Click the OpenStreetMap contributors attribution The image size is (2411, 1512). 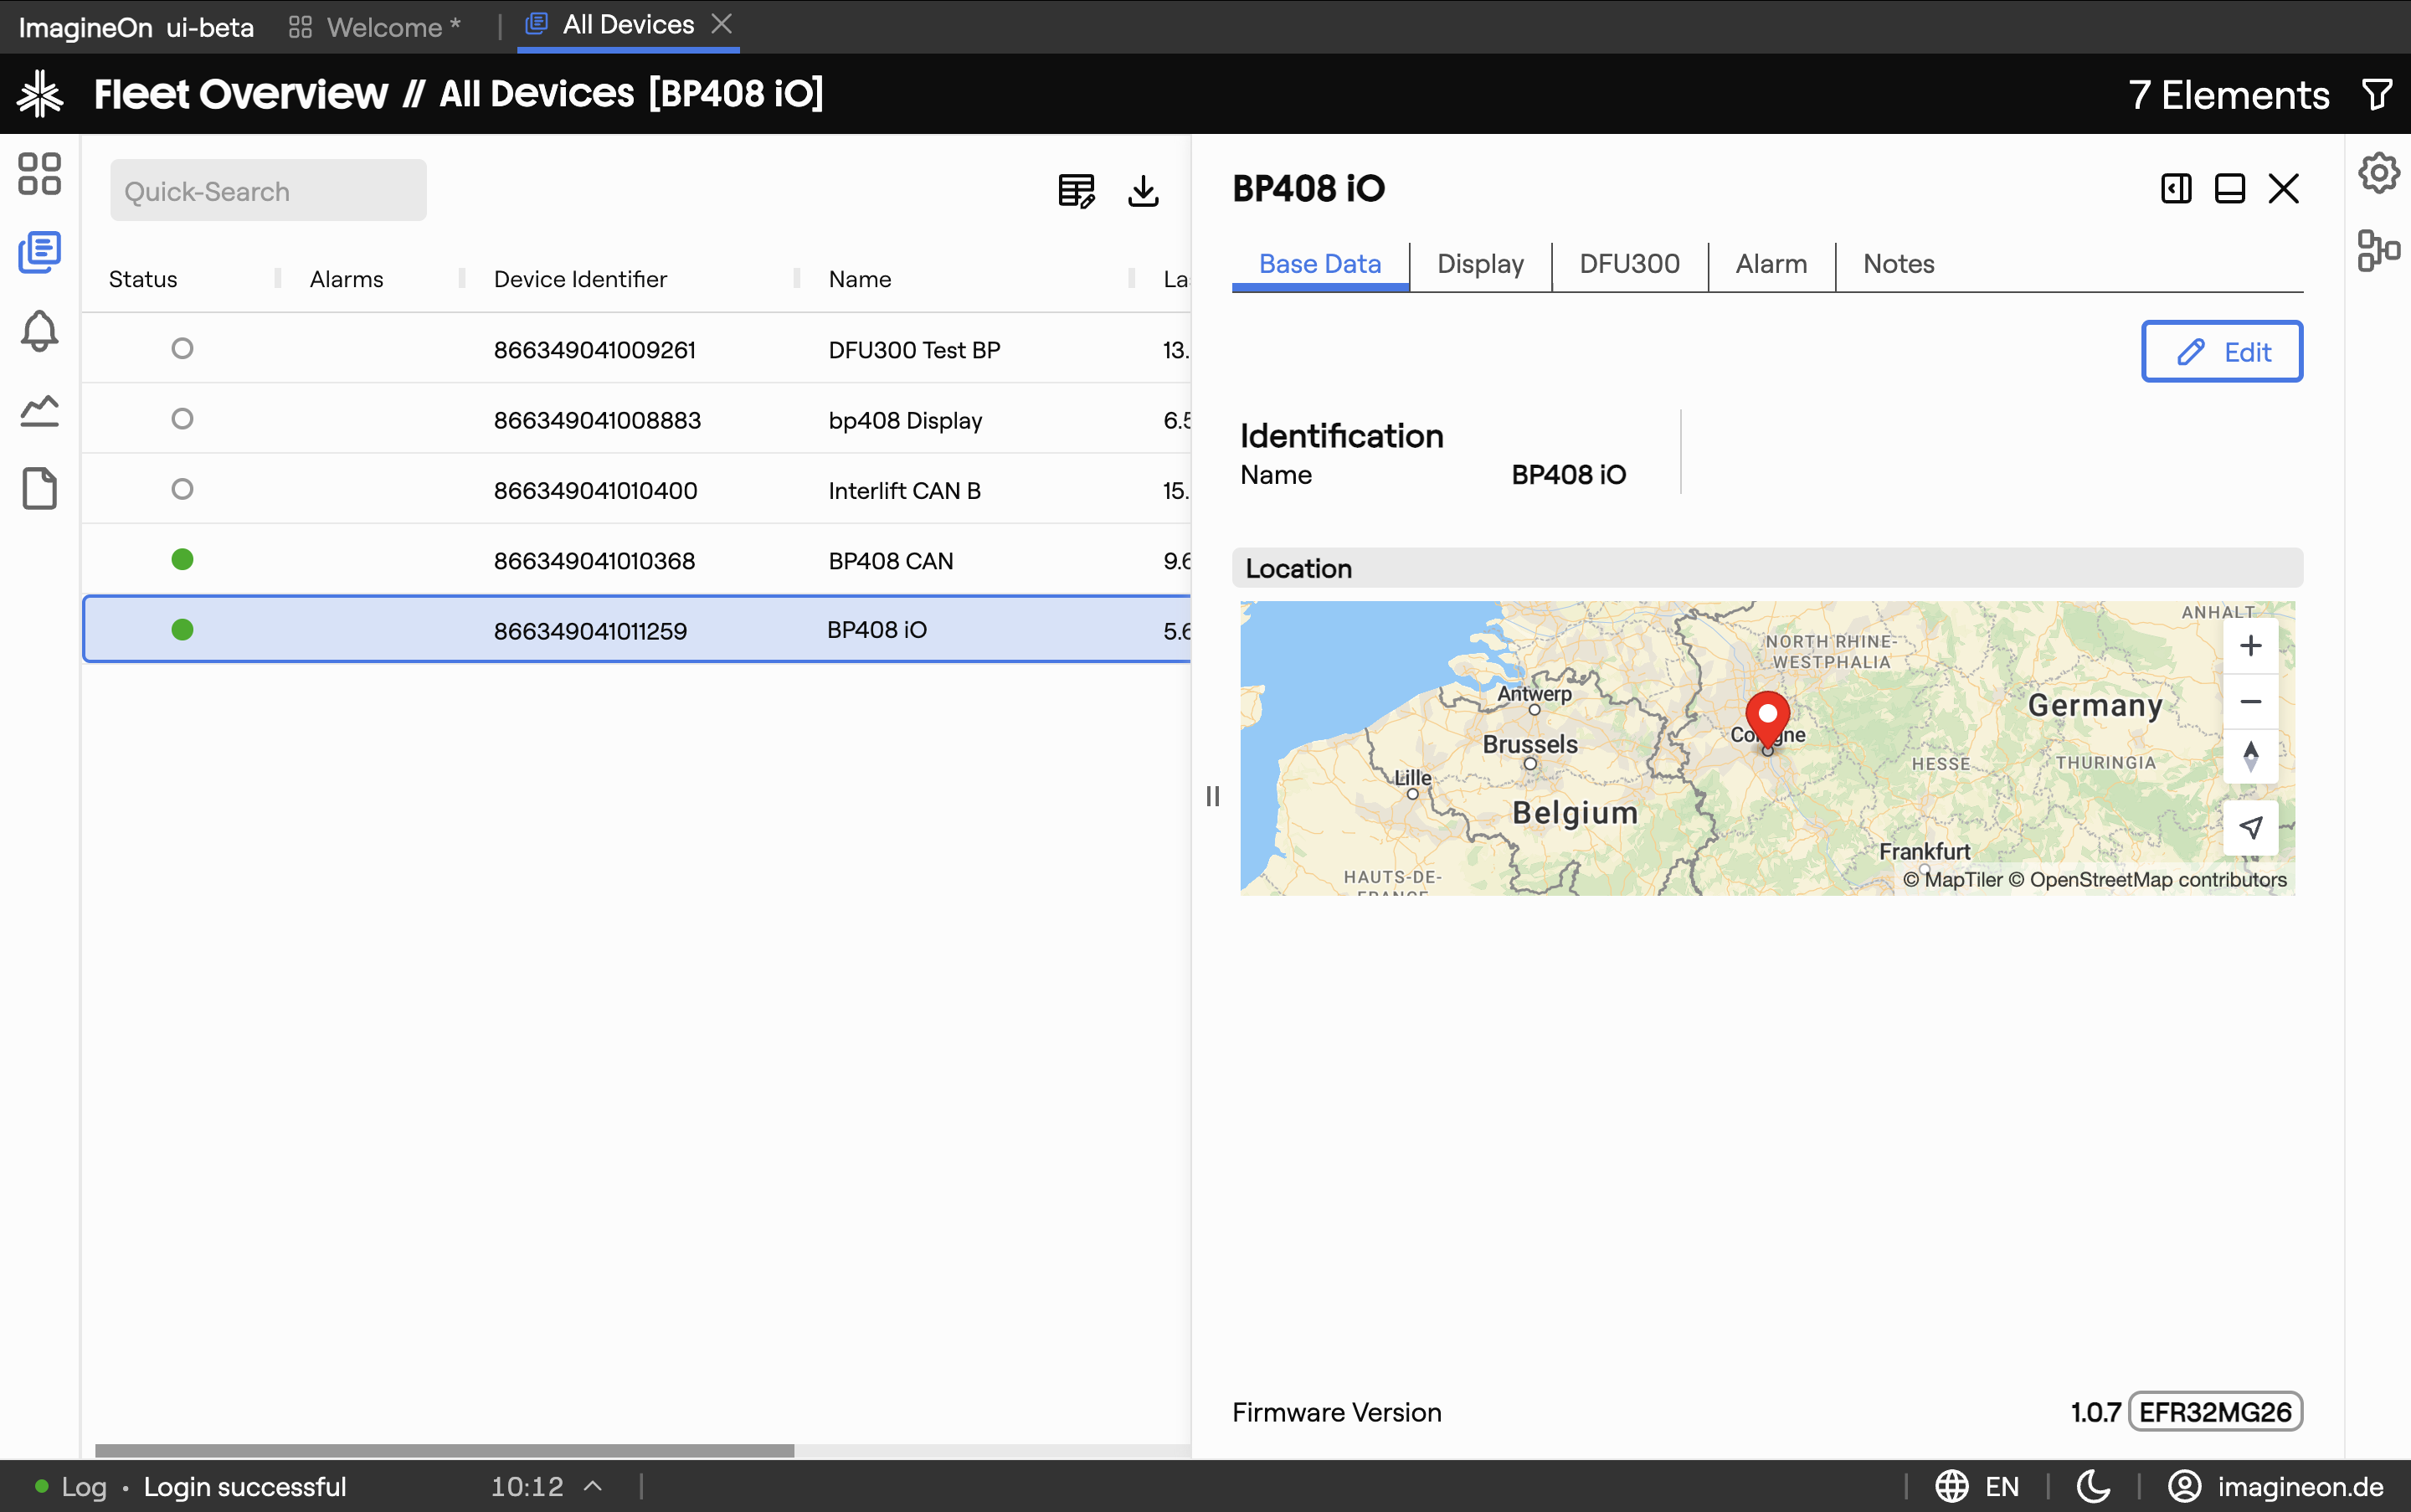[x=2147, y=879]
